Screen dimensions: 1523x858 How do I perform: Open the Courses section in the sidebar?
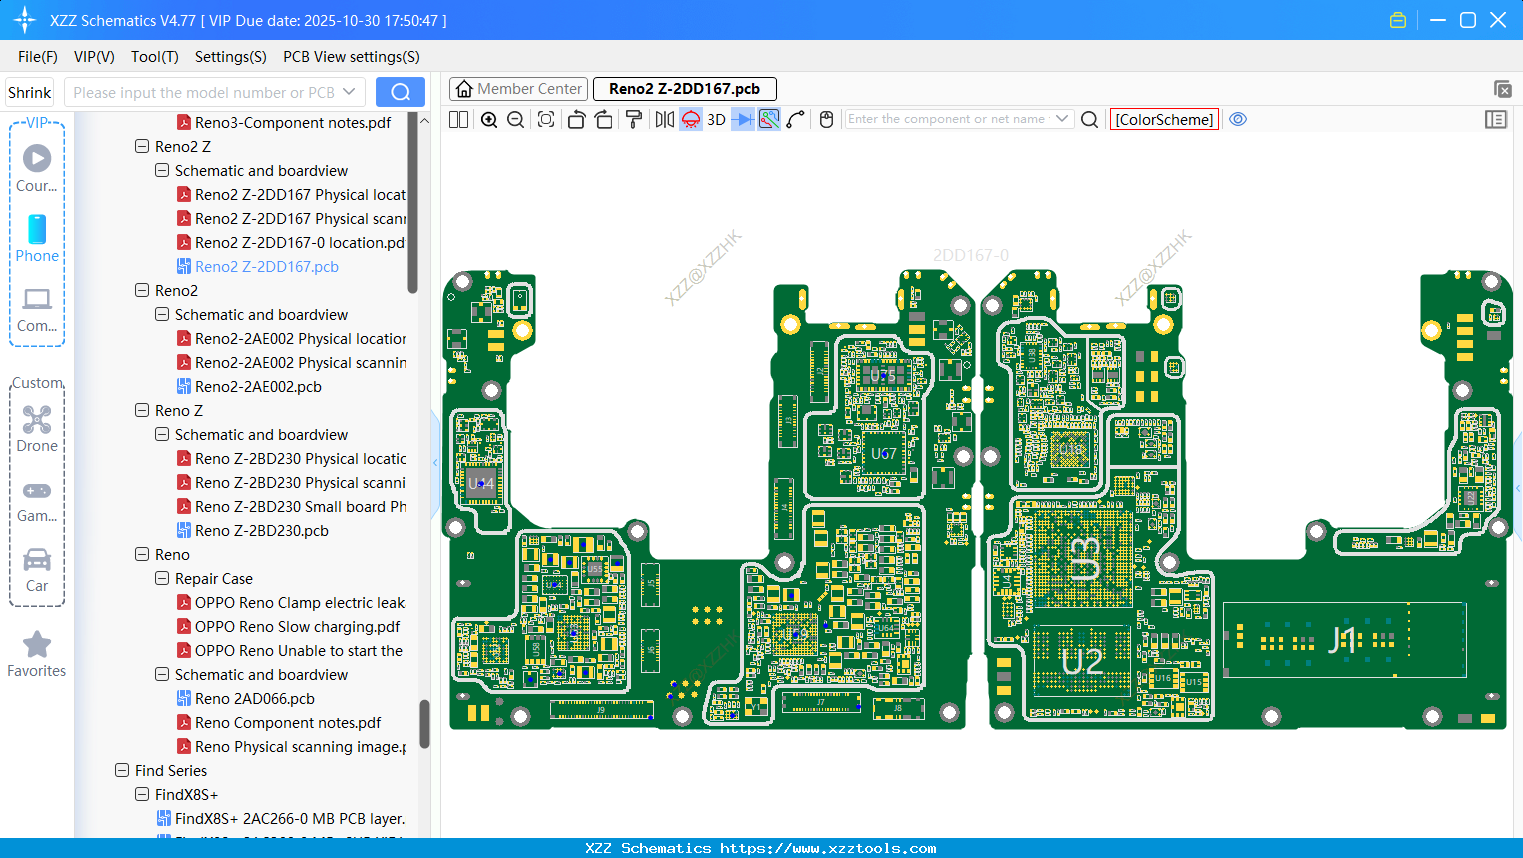click(37, 169)
